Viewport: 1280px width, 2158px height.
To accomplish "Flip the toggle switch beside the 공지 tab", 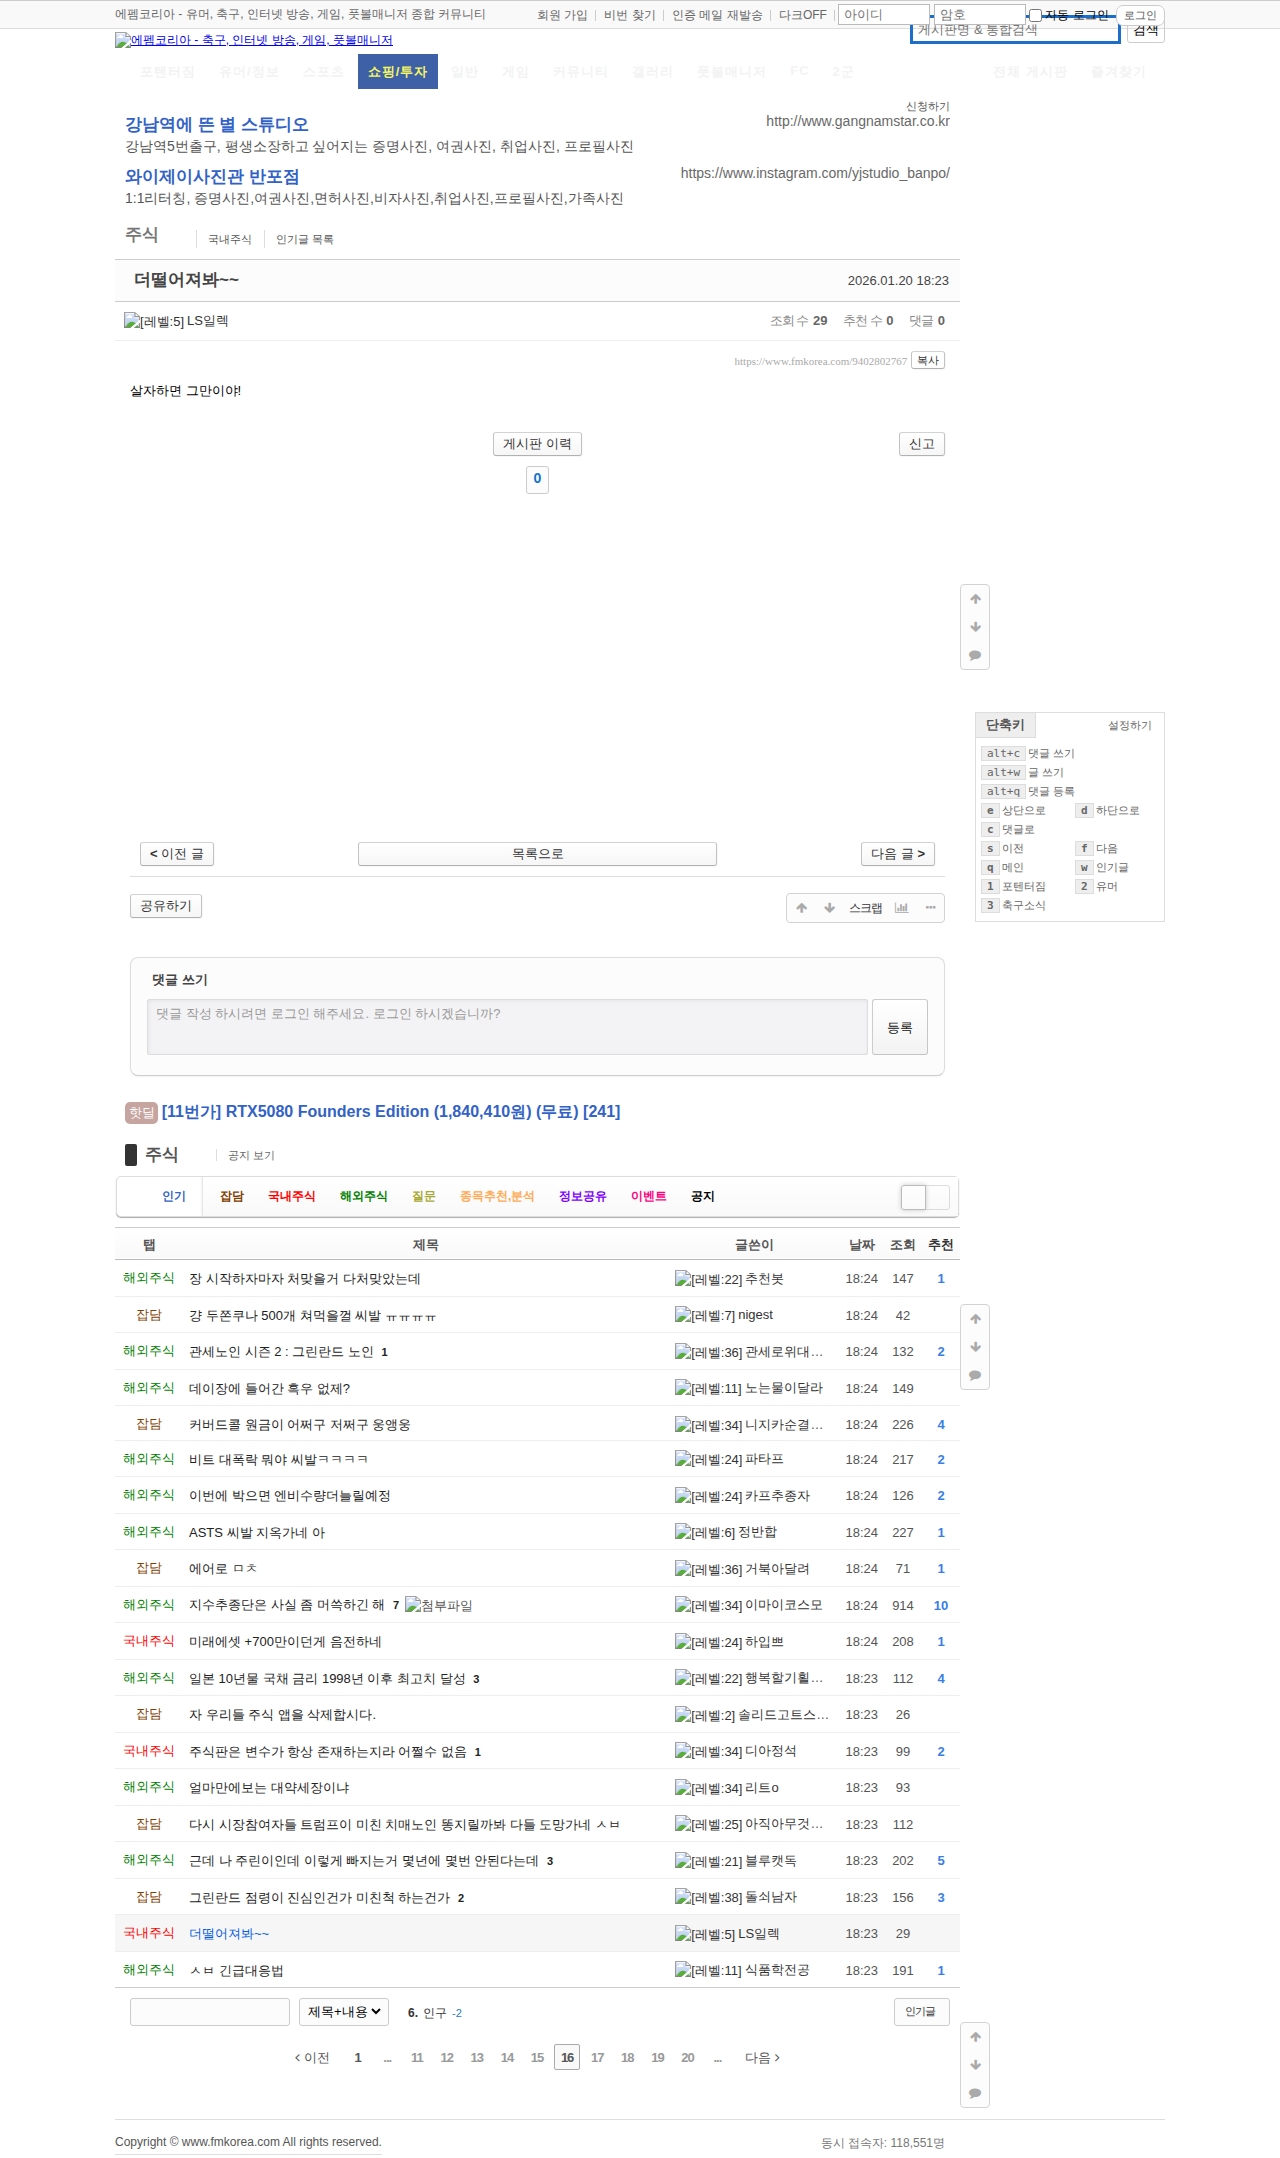I will [x=925, y=1197].
